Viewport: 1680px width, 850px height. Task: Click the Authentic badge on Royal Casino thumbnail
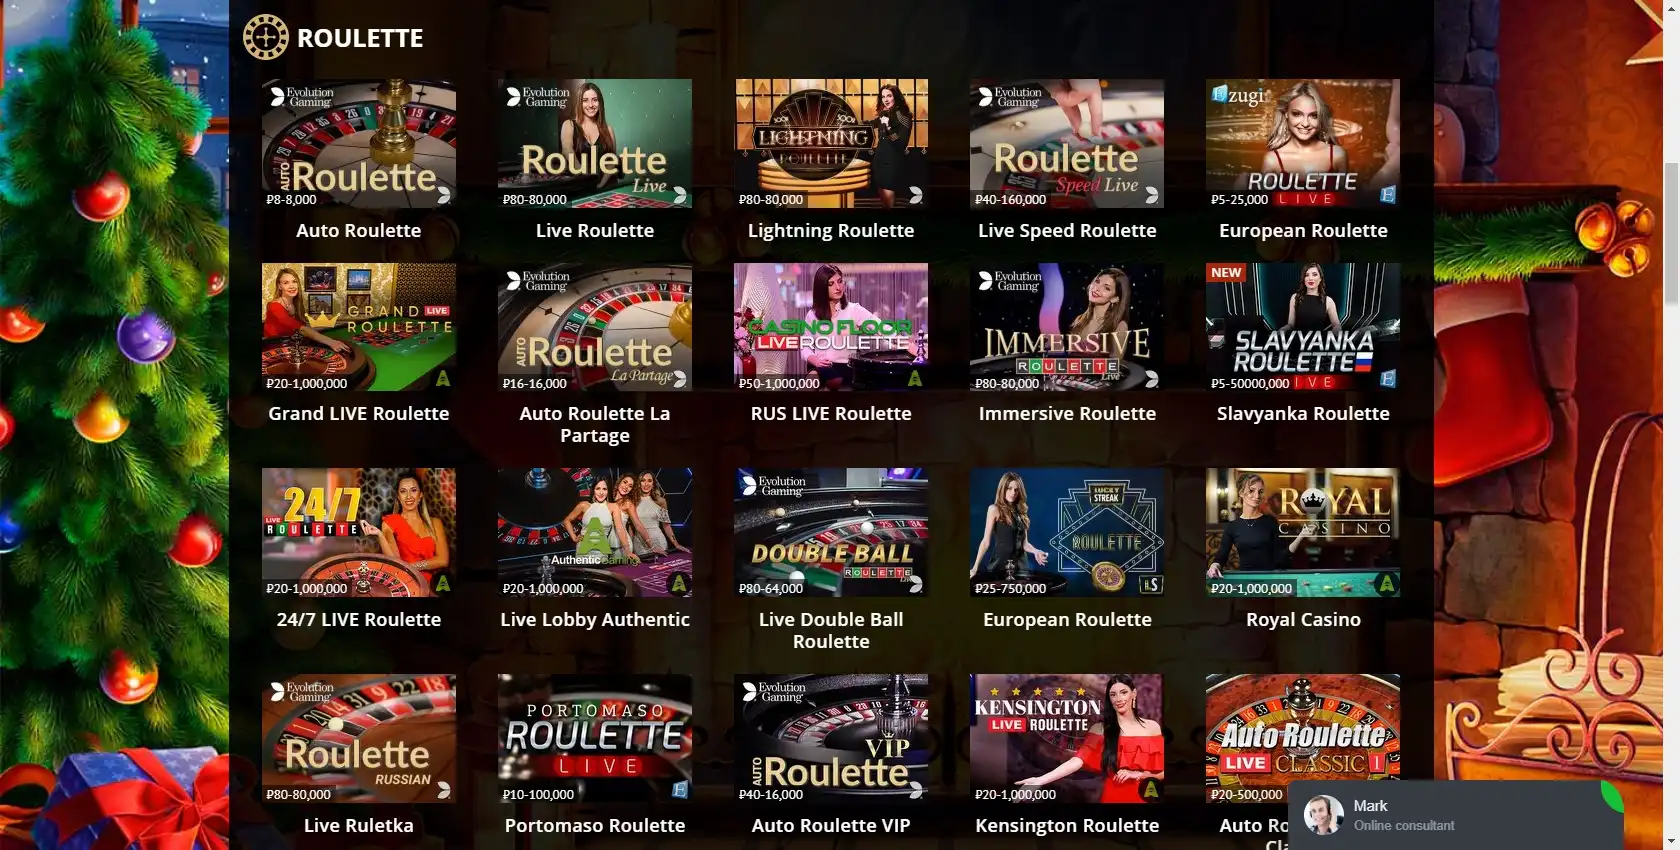click(x=1387, y=584)
